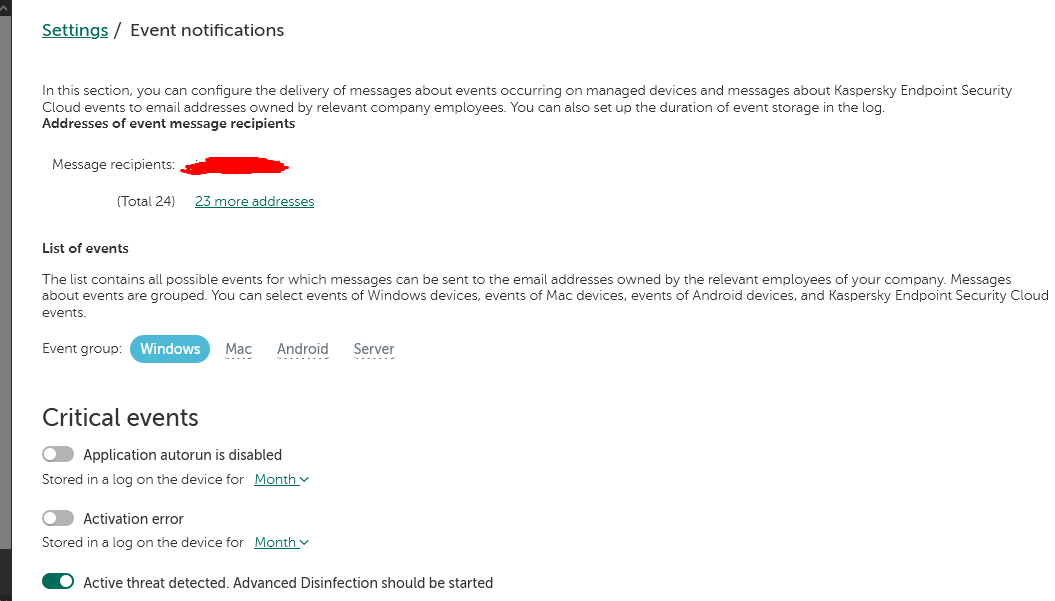Switch to the Android event group
This screenshot has width=1055, height=601.
pyautogui.click(x=303, y=349)
